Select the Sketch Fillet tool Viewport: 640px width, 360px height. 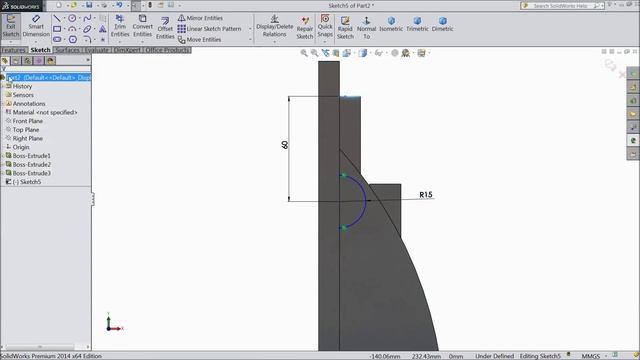[x=87, y=40]
